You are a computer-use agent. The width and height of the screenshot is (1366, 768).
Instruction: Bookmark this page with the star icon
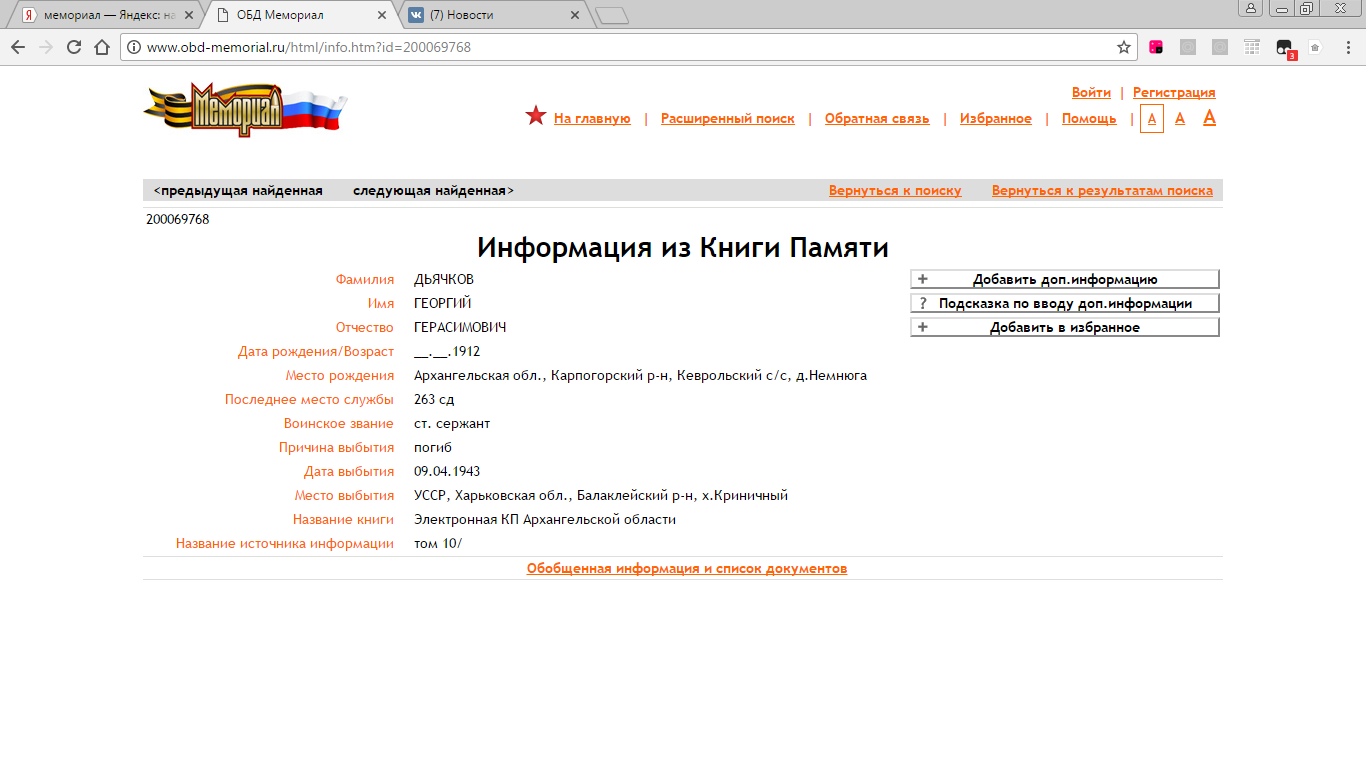tap(1124, 47)
